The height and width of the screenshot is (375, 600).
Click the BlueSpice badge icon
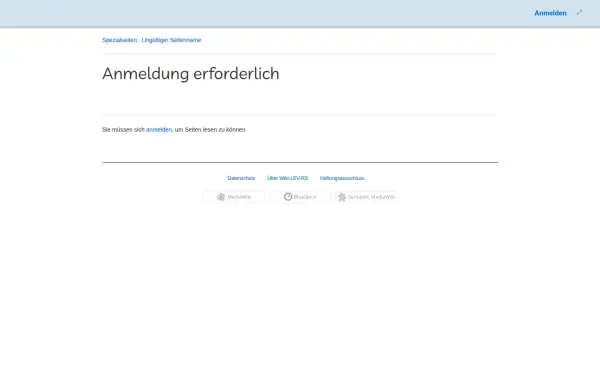pos(300,197)
